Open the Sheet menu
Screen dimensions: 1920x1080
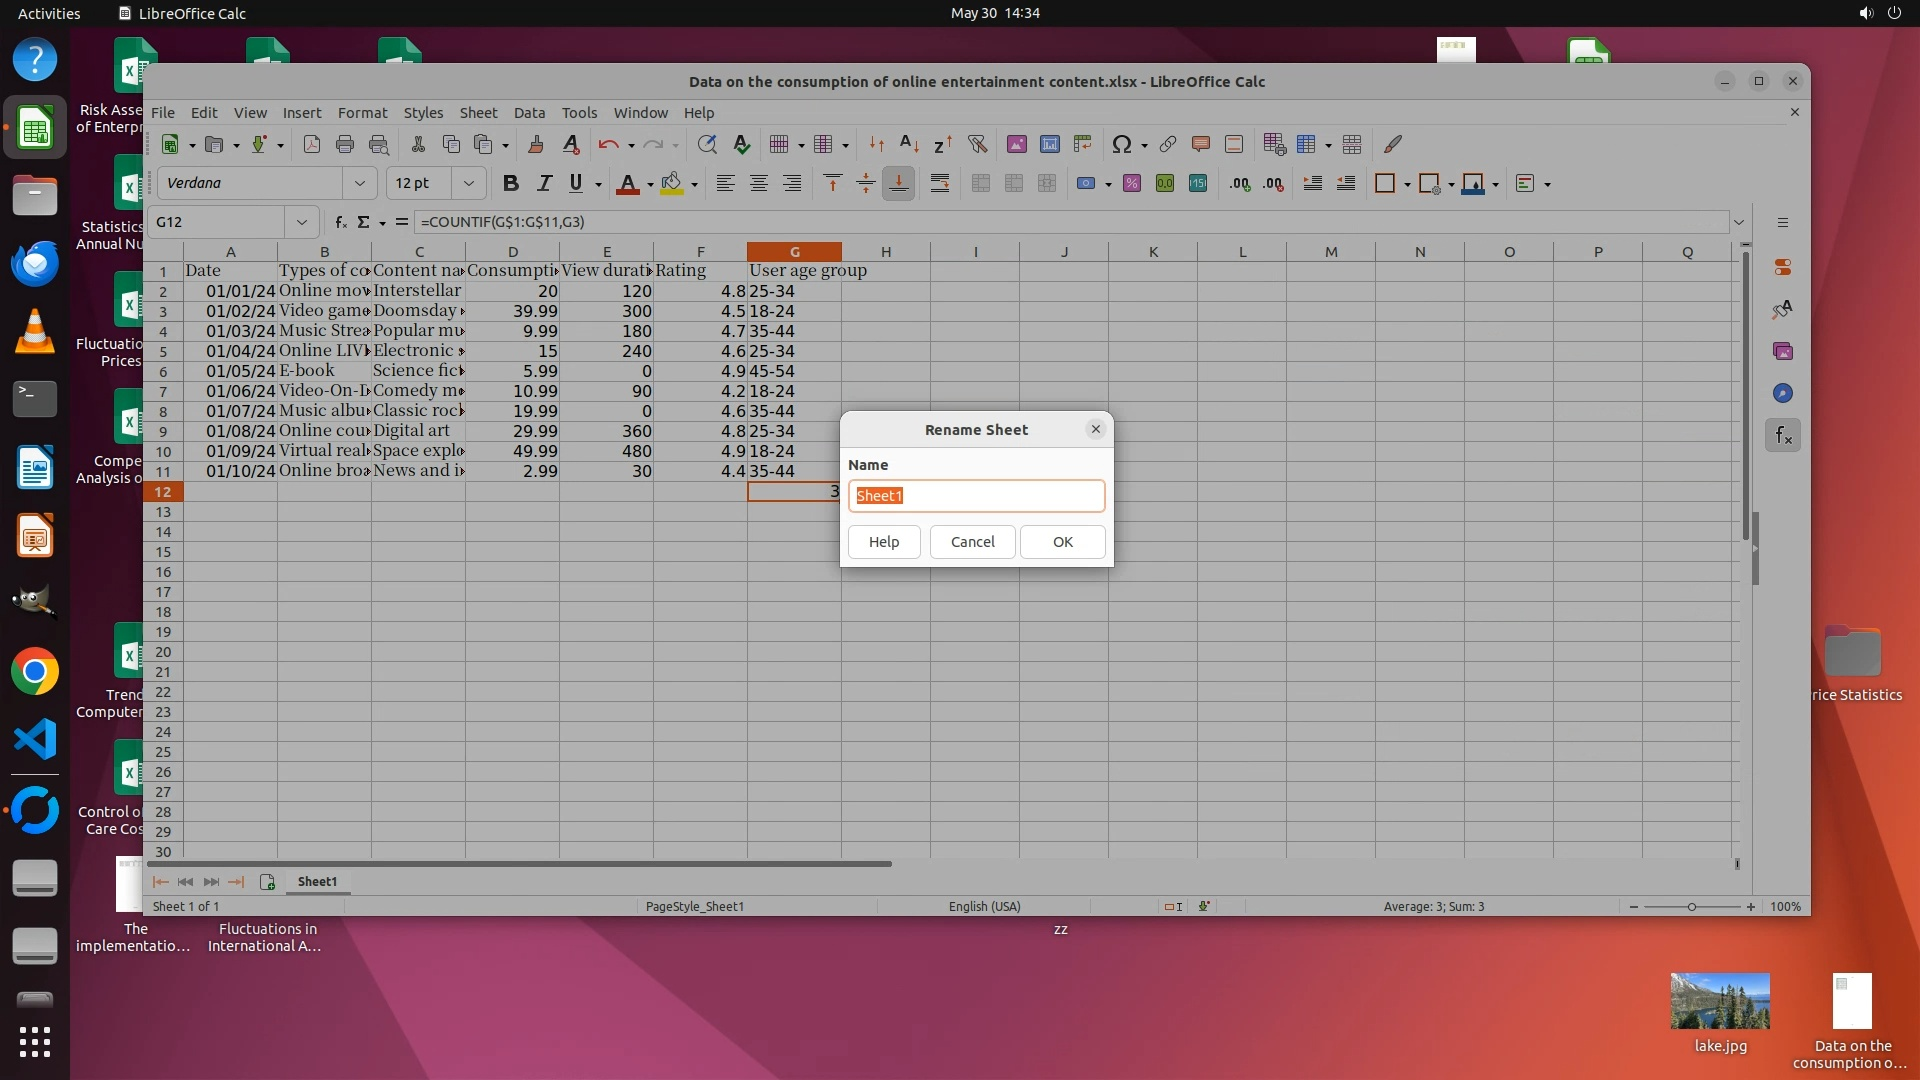pos(477,112)
